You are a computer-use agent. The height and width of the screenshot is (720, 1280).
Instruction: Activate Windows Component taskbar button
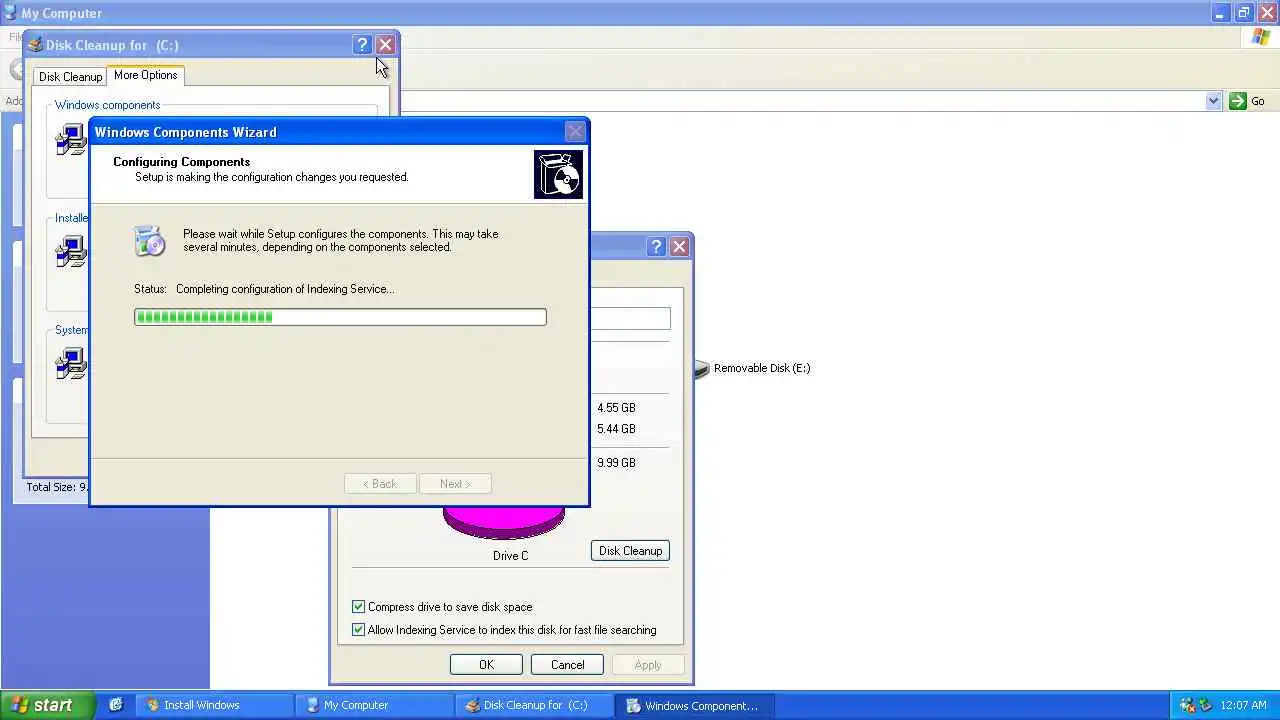coord(695,705)
